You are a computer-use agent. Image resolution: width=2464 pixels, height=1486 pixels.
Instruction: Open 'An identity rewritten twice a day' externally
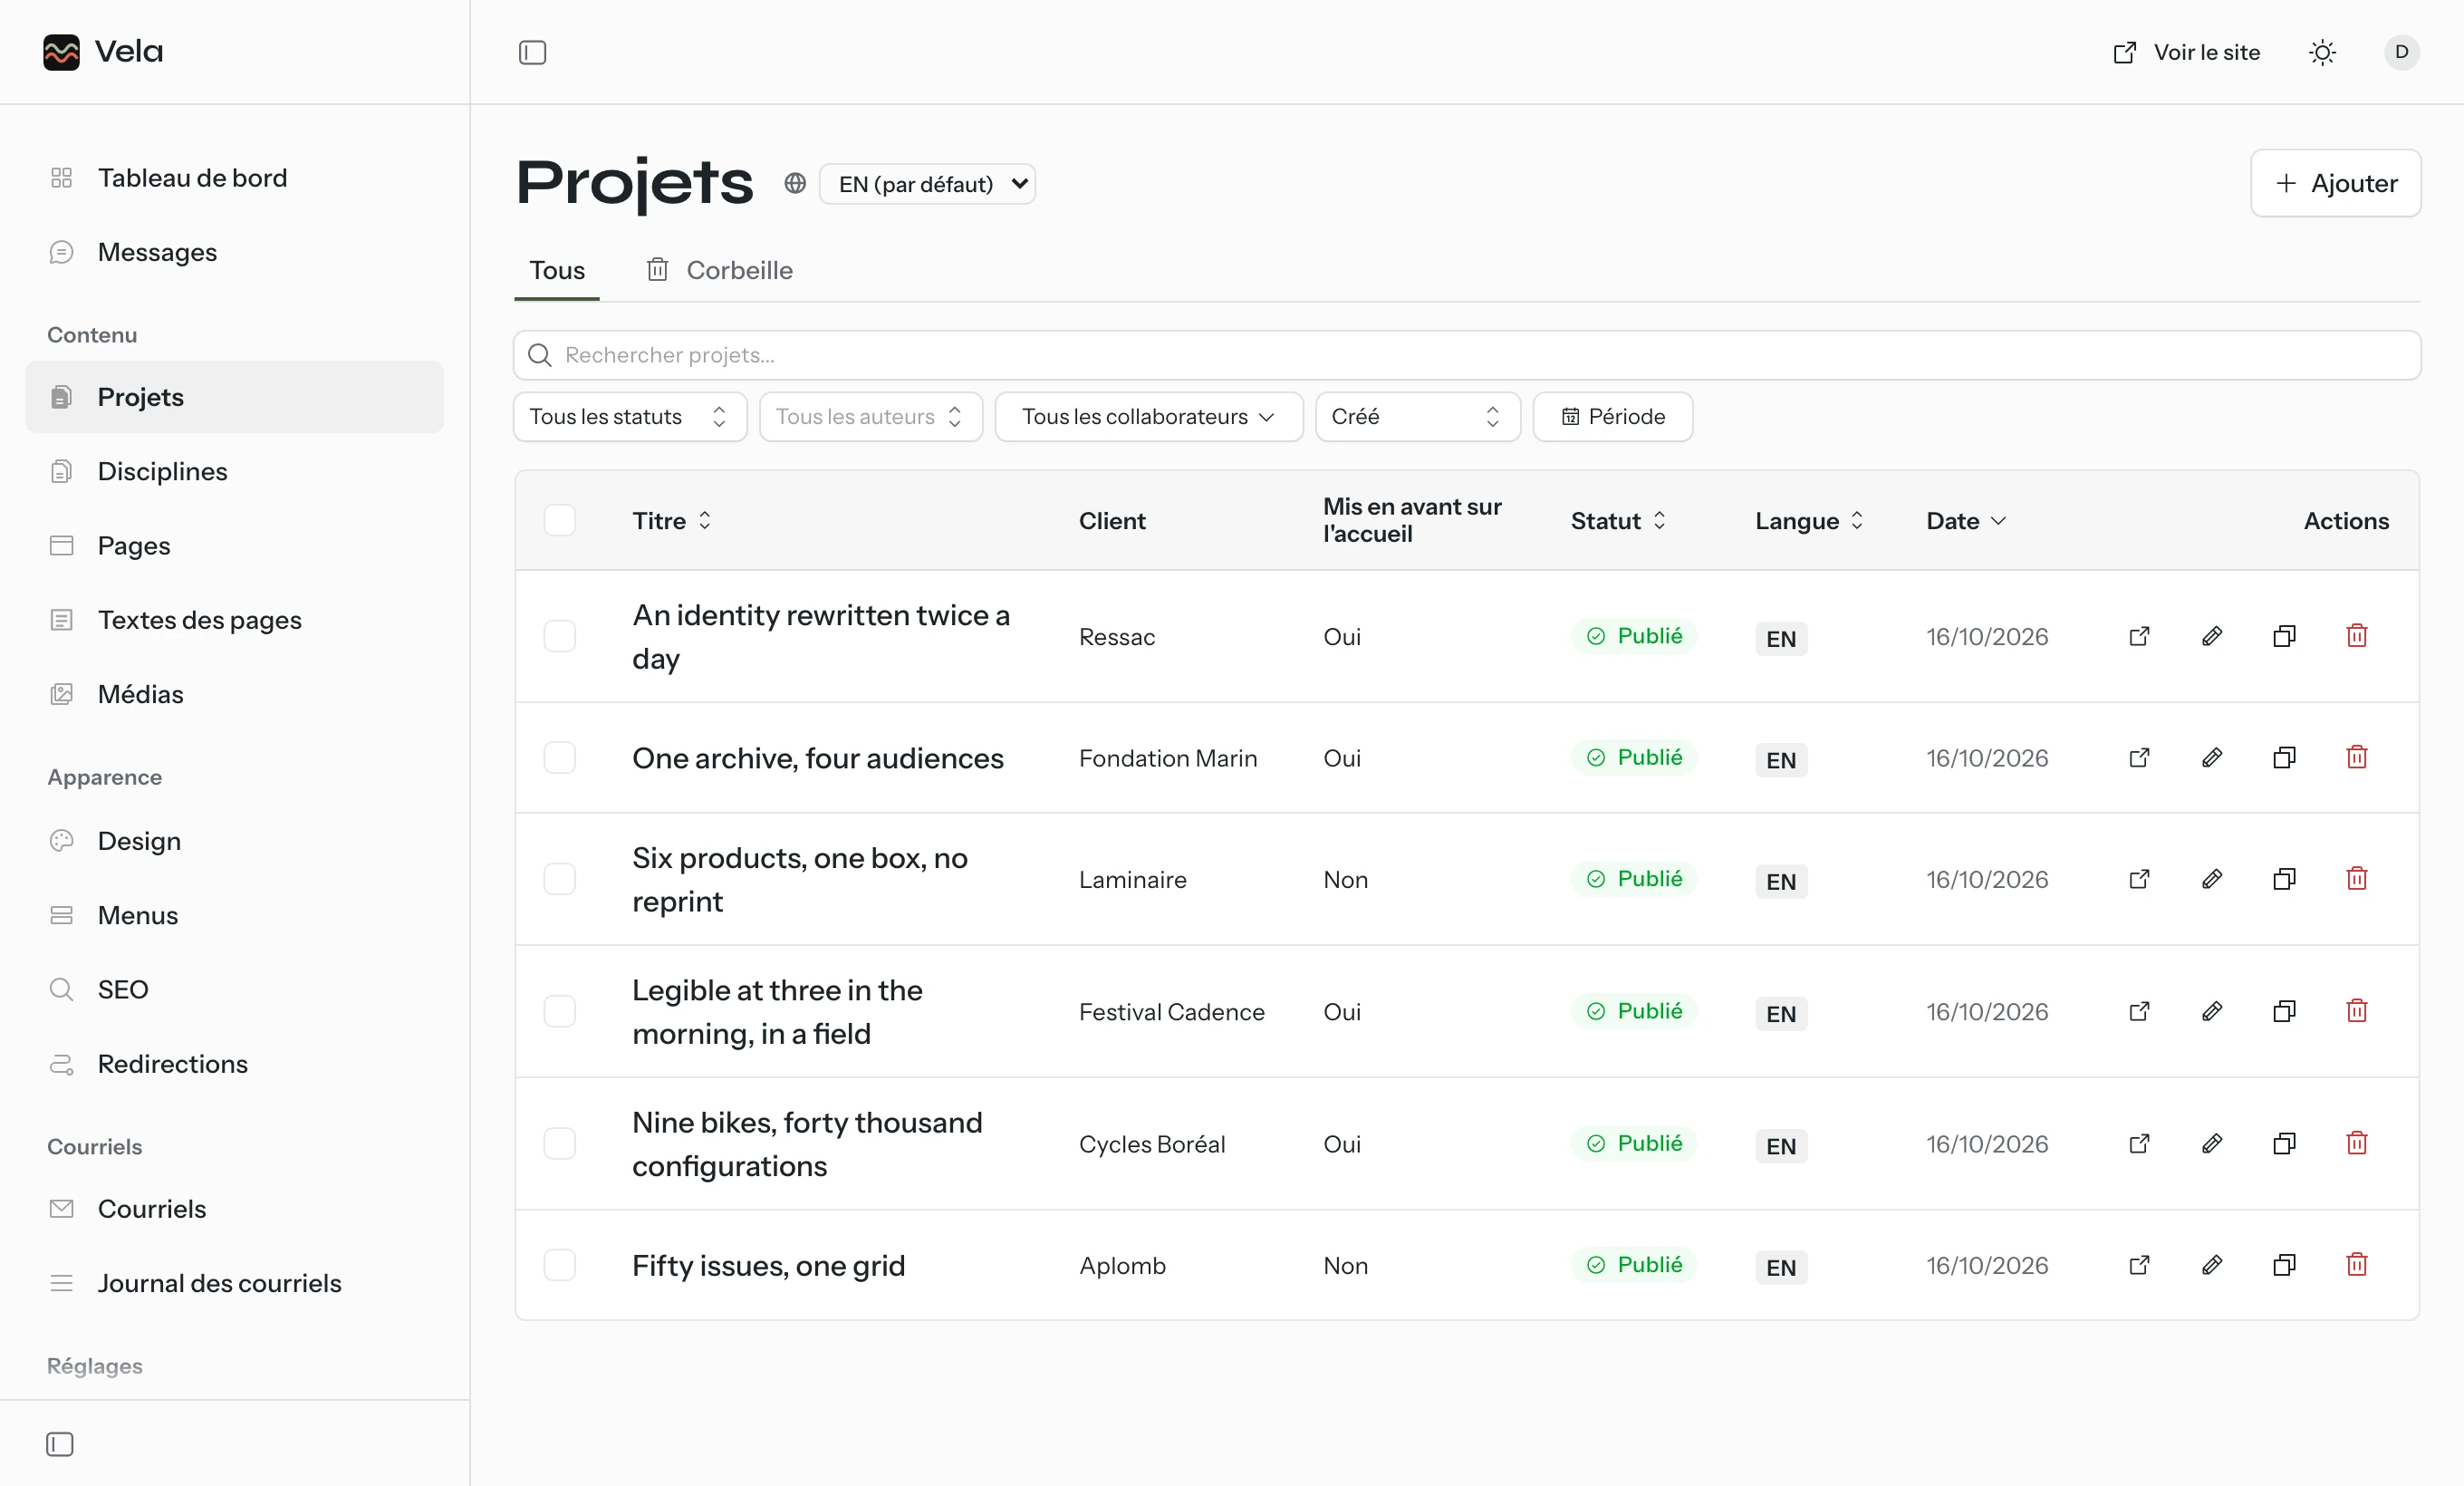pos(2139,636)
